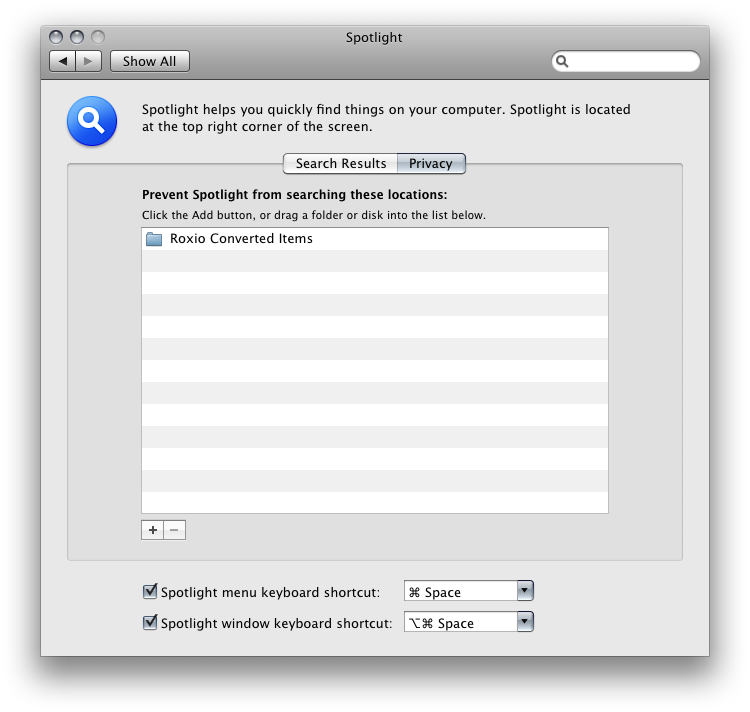Focus the System Preferences search field
Screen dimensions: 750x712
(x=626, y=61)
